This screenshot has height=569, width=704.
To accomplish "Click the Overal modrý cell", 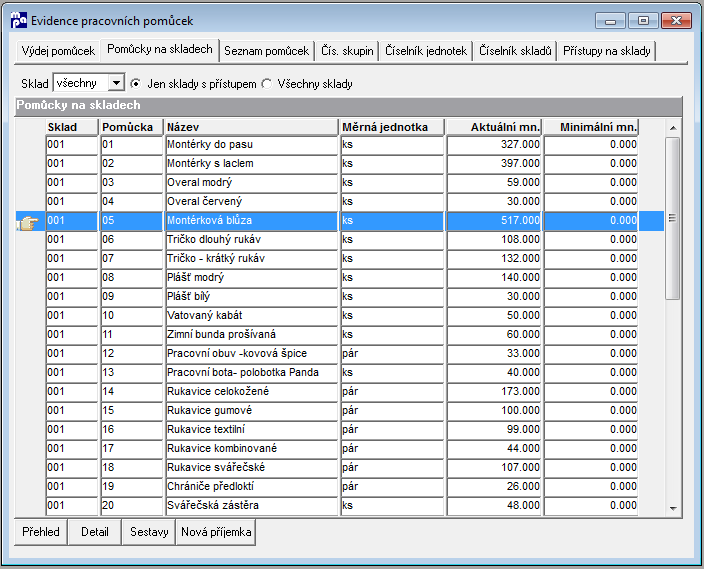I will [251, 182].
